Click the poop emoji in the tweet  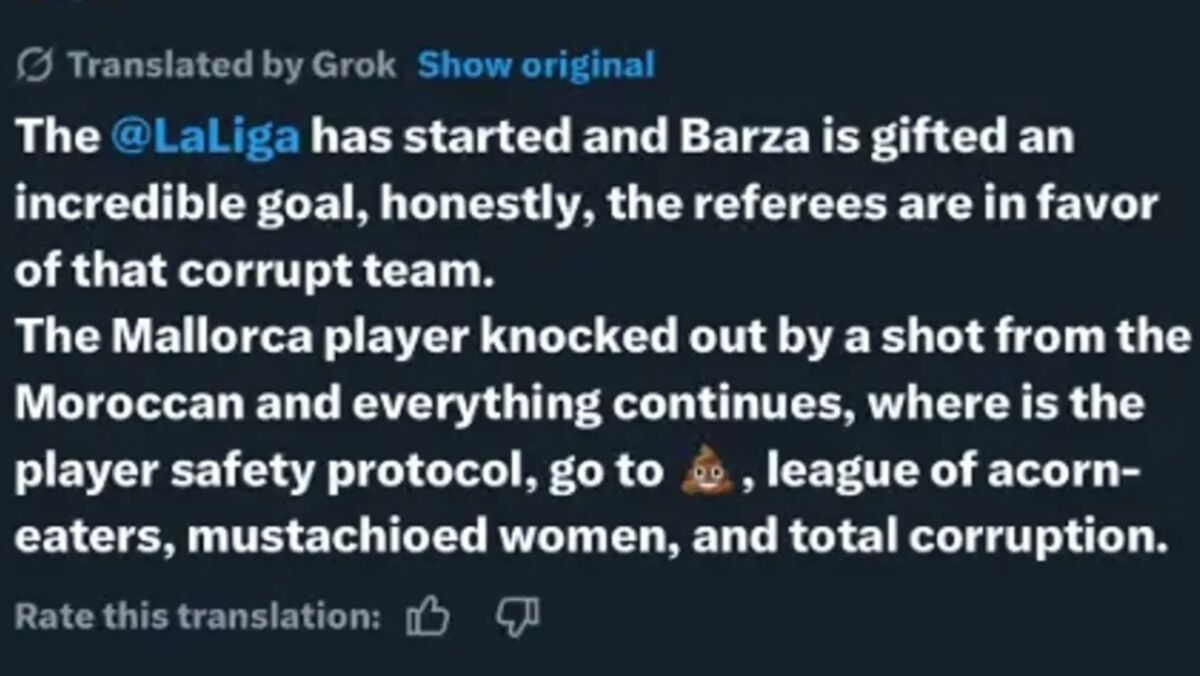tap(705, 472)
